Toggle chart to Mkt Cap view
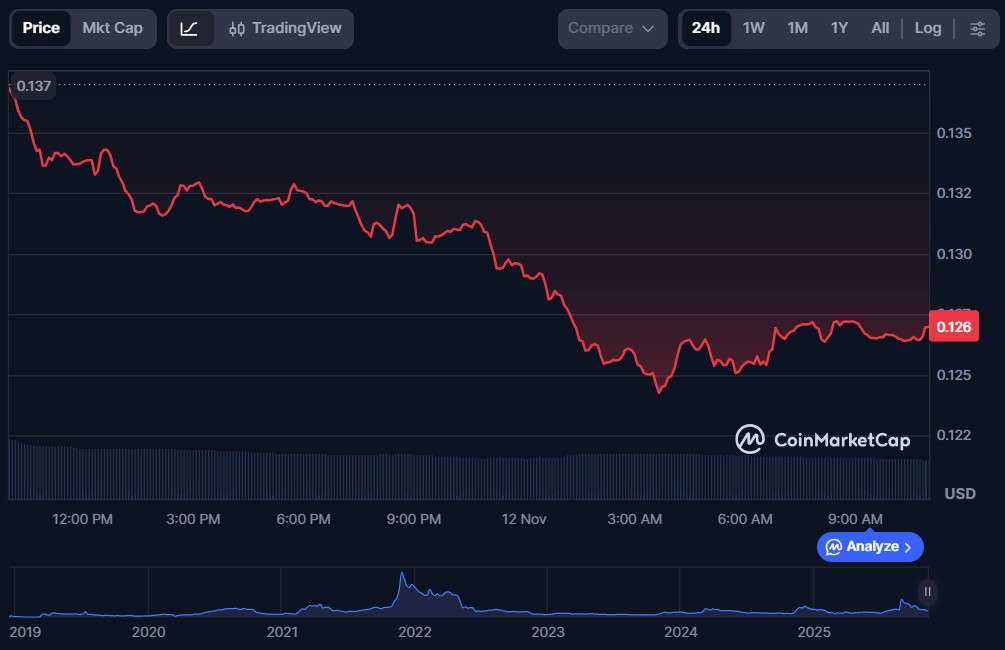 (112, 28)
